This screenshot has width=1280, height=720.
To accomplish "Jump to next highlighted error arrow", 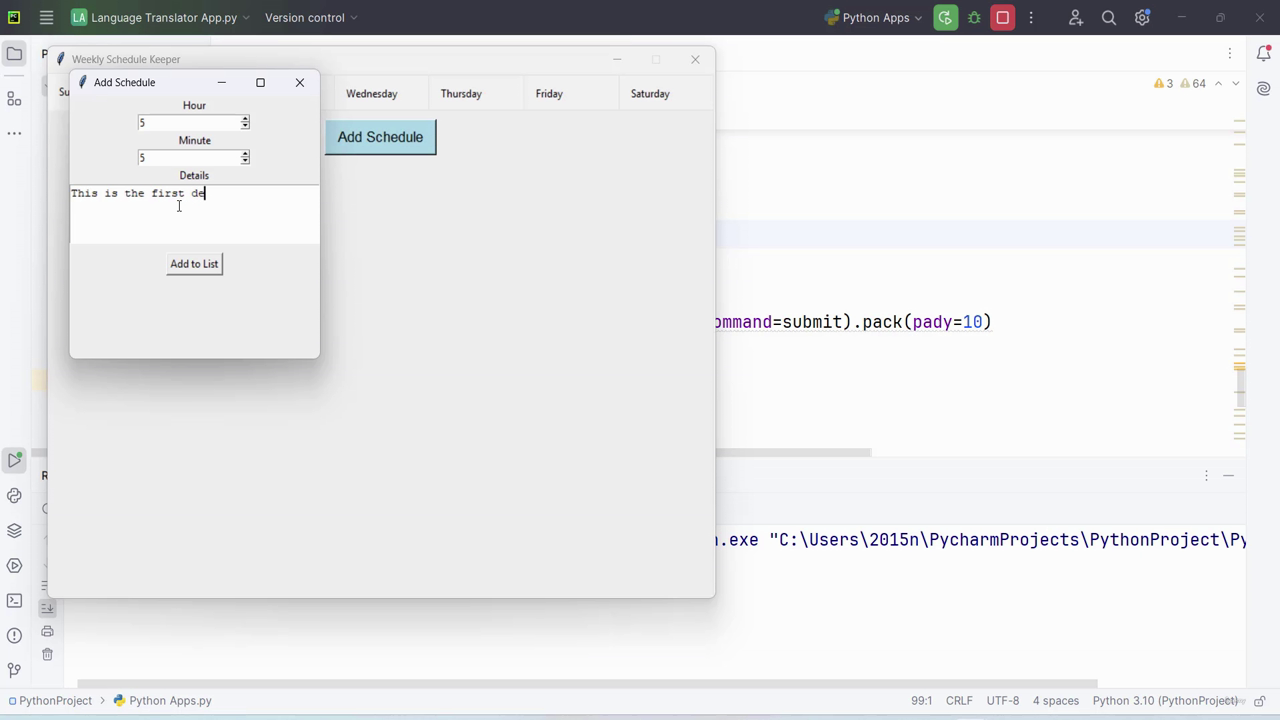I will click(x=1236, y=84).
